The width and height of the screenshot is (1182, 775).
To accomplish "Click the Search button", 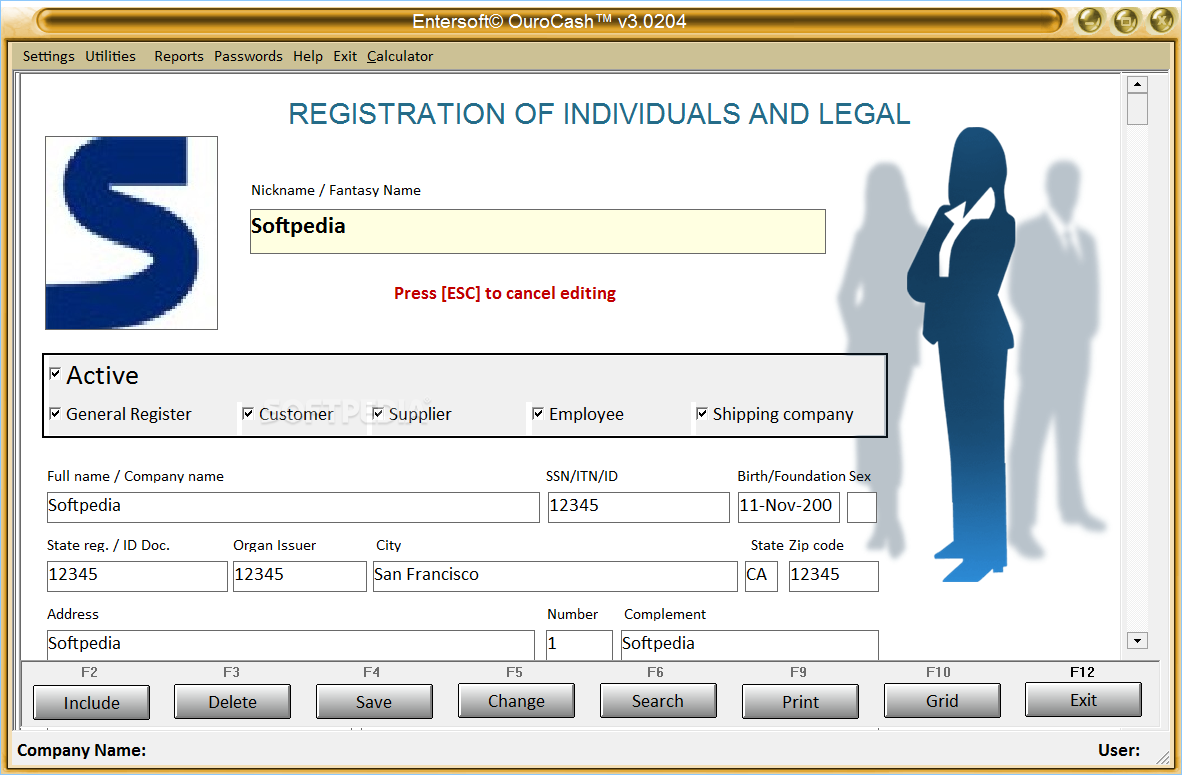I will pyautogui.click(x=658, y=701).
